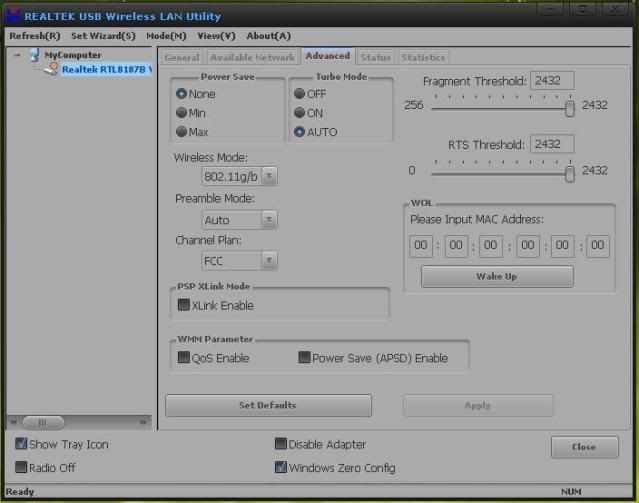Open the View(V) menu
This screenshot has width=639, height=503.
[216, 36]
